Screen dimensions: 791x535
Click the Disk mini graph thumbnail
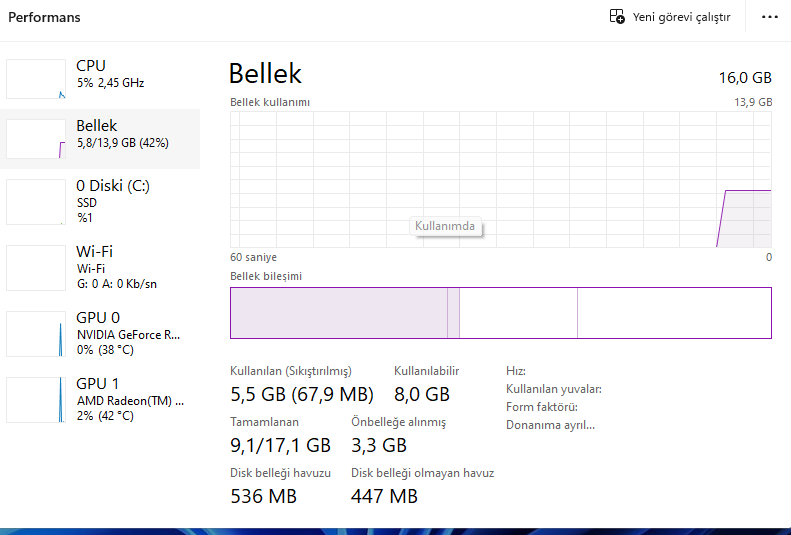click(x=36, y=201)
